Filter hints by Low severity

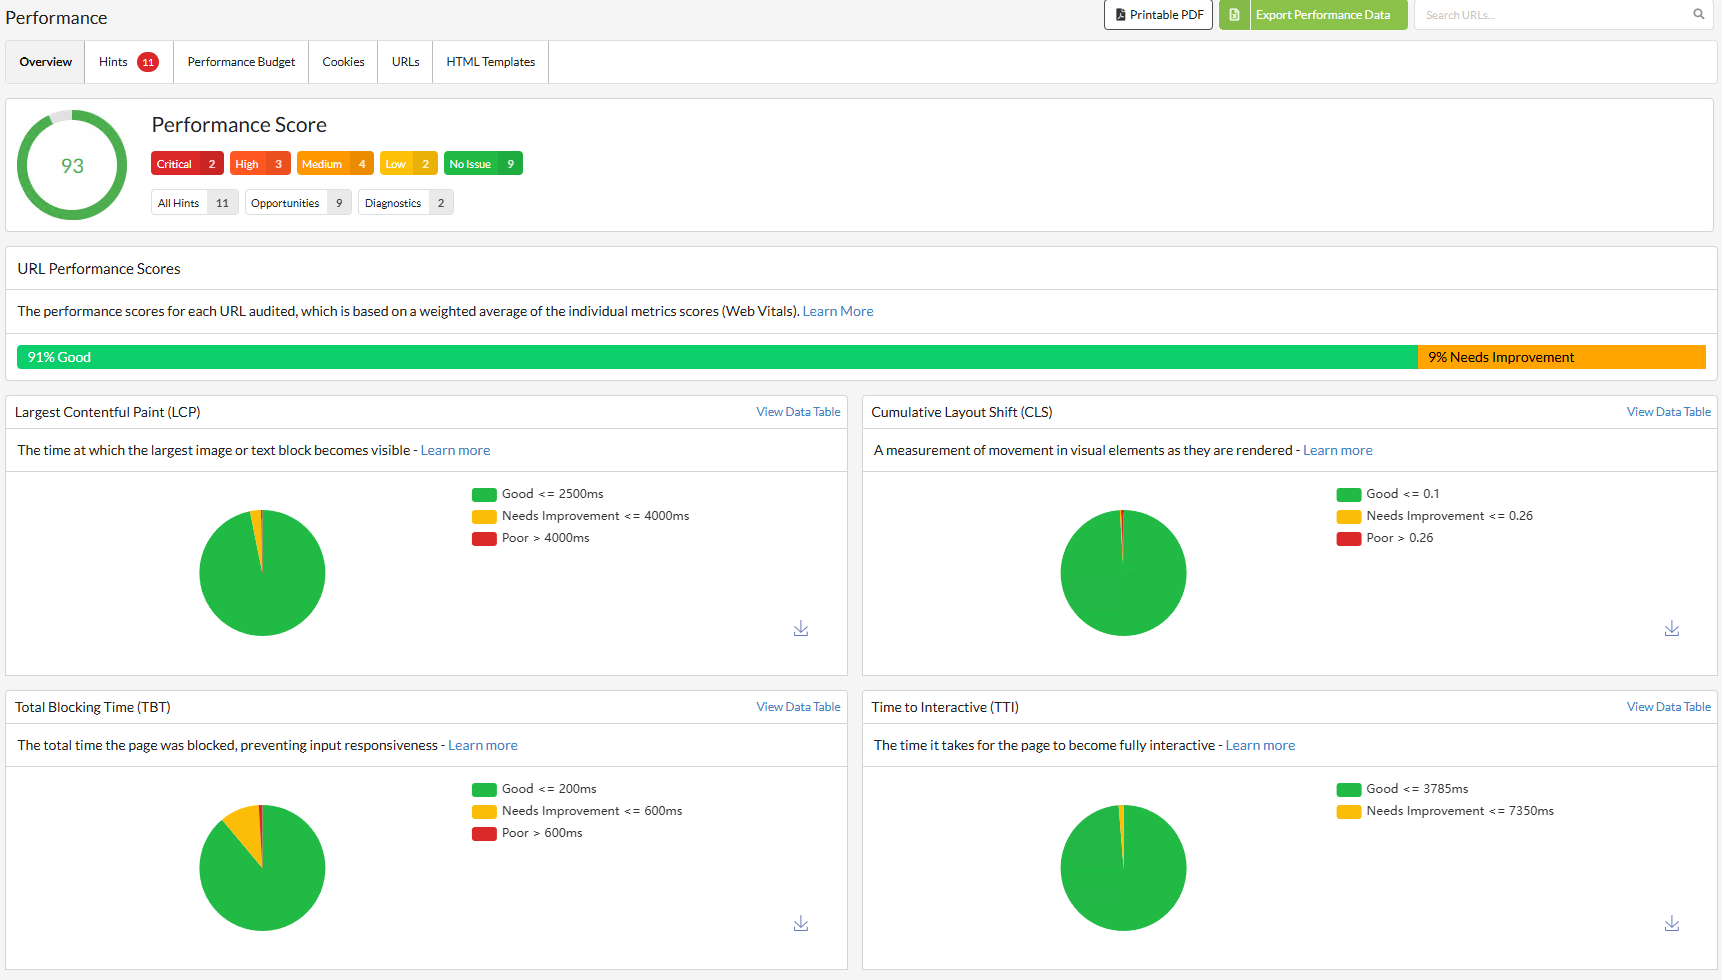coord(409,164)
